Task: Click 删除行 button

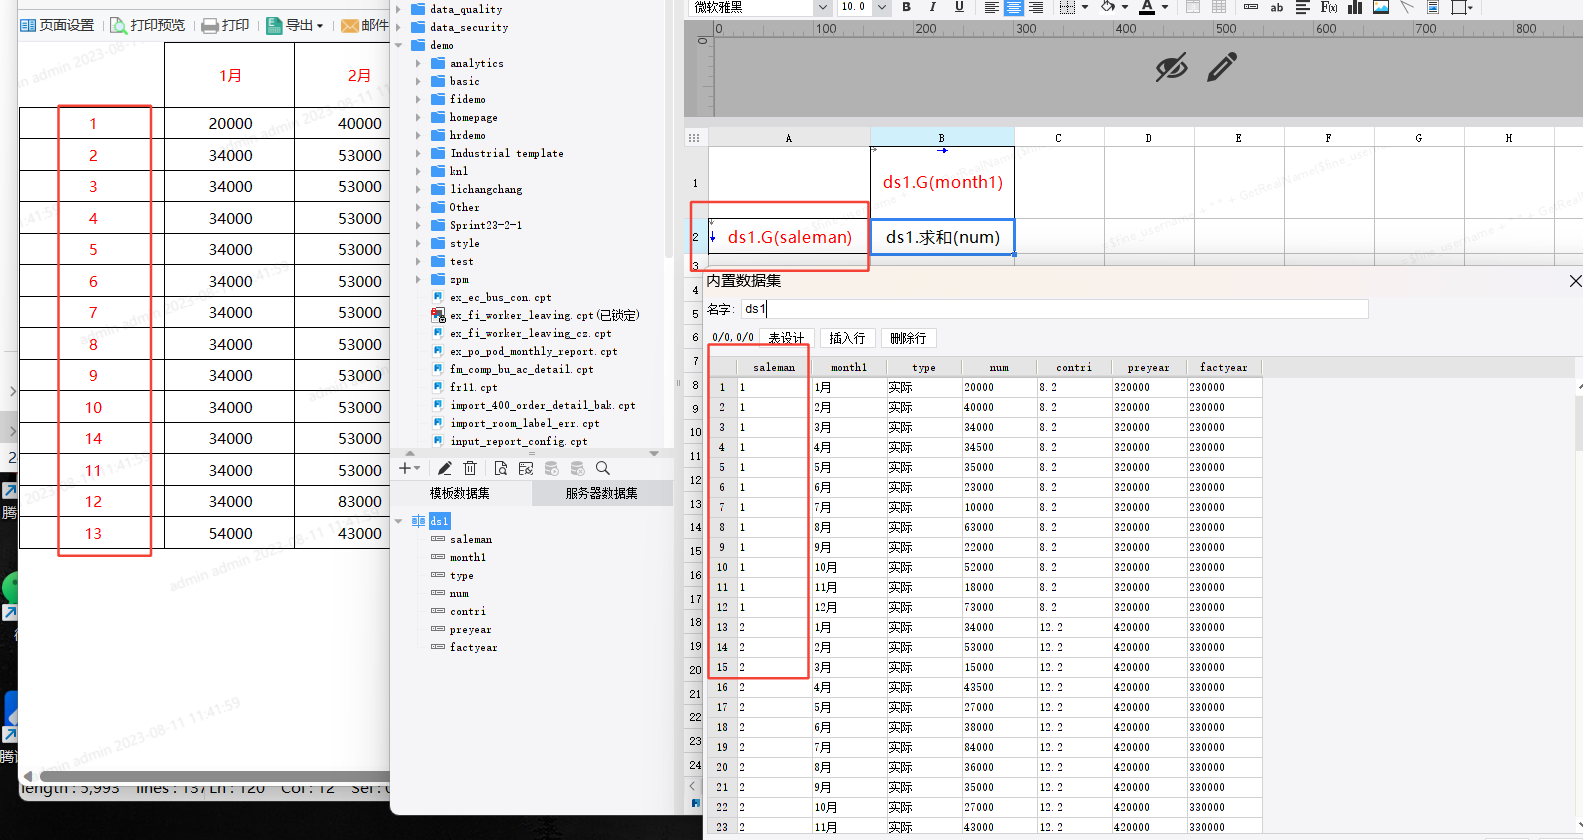Action: tap(908, 338)
